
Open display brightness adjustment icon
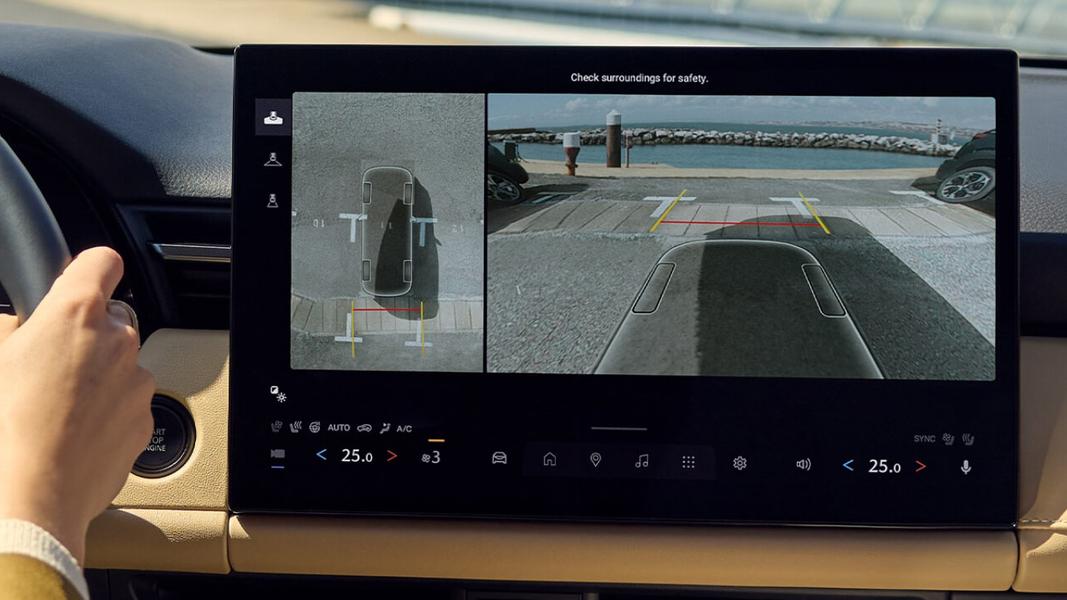pos(278,393)
